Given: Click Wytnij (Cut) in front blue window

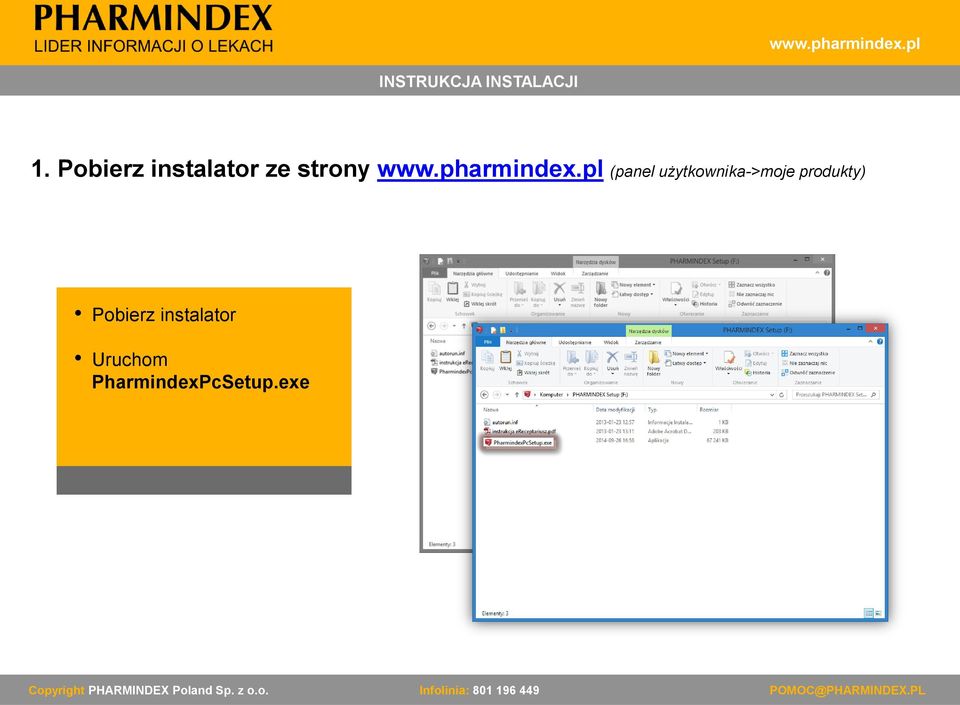Looking at the screenshot, I should point(527,354).
